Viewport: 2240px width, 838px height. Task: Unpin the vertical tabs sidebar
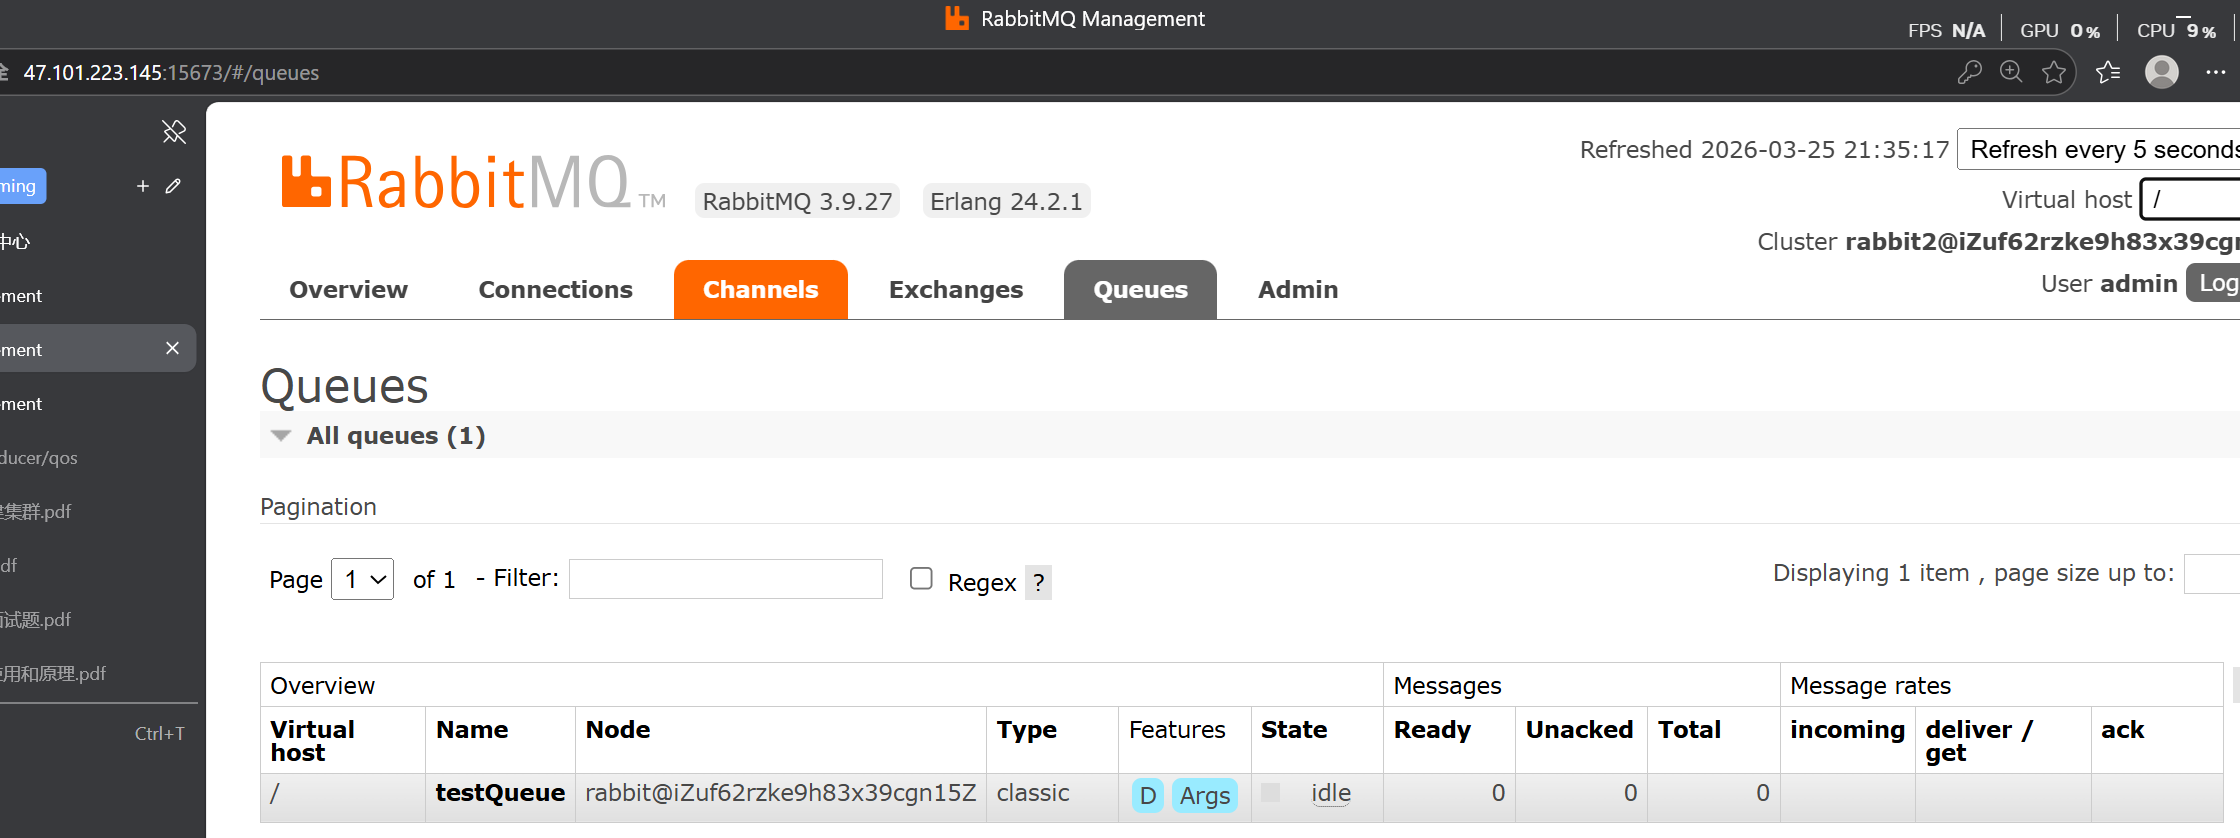pos(174,132)
